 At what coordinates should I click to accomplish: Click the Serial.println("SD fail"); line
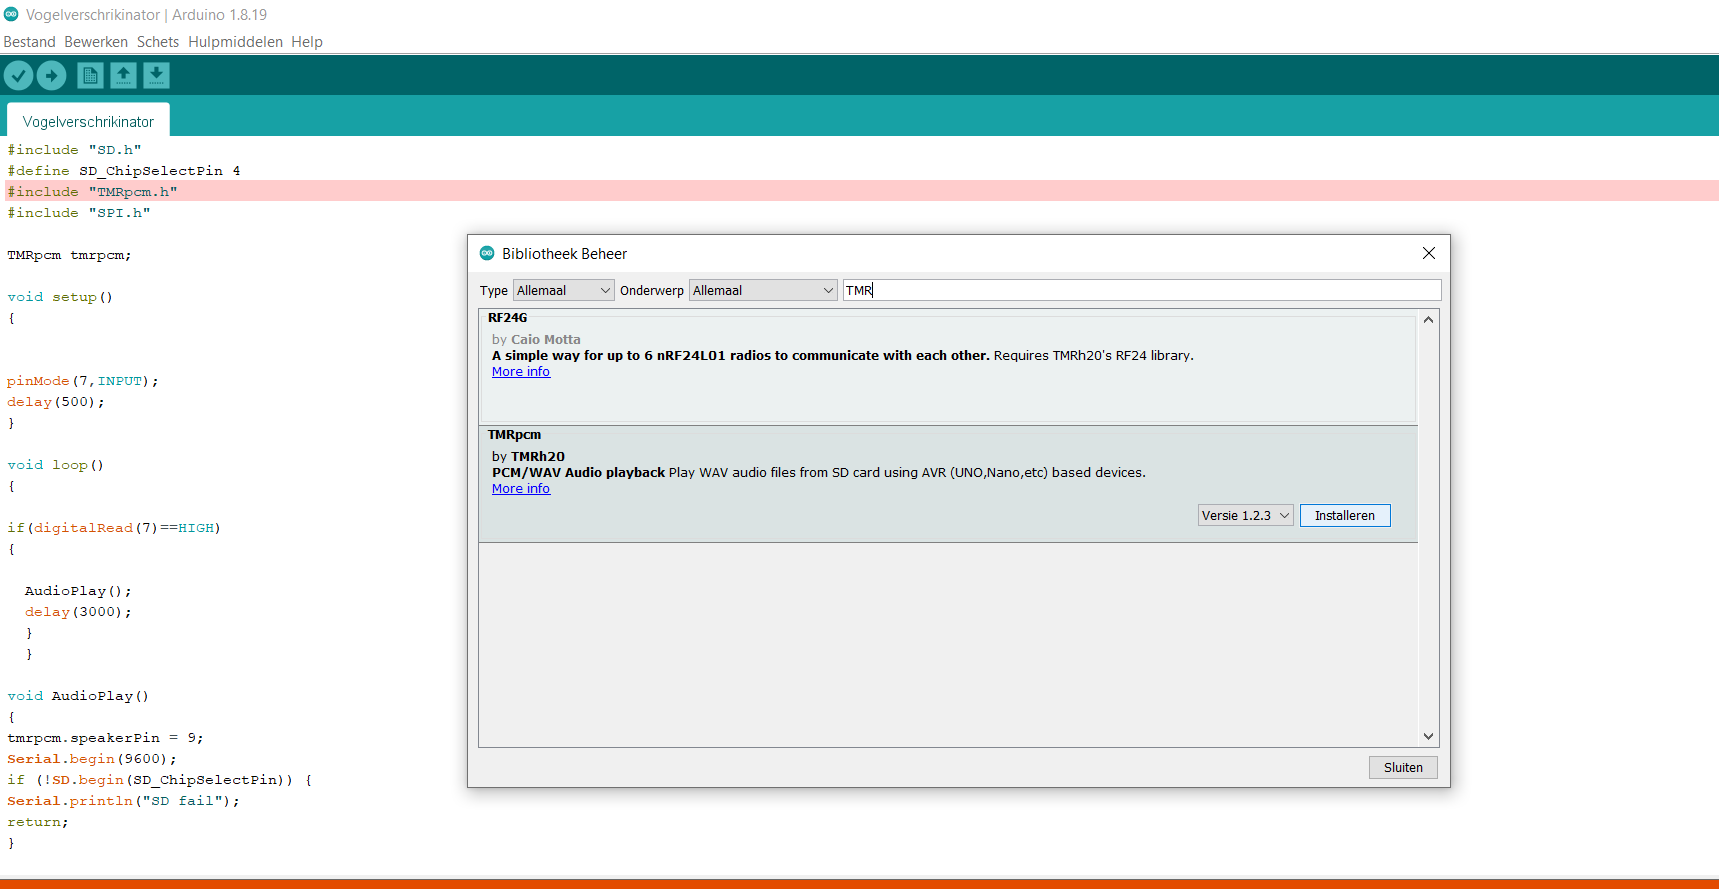[123, 800]
